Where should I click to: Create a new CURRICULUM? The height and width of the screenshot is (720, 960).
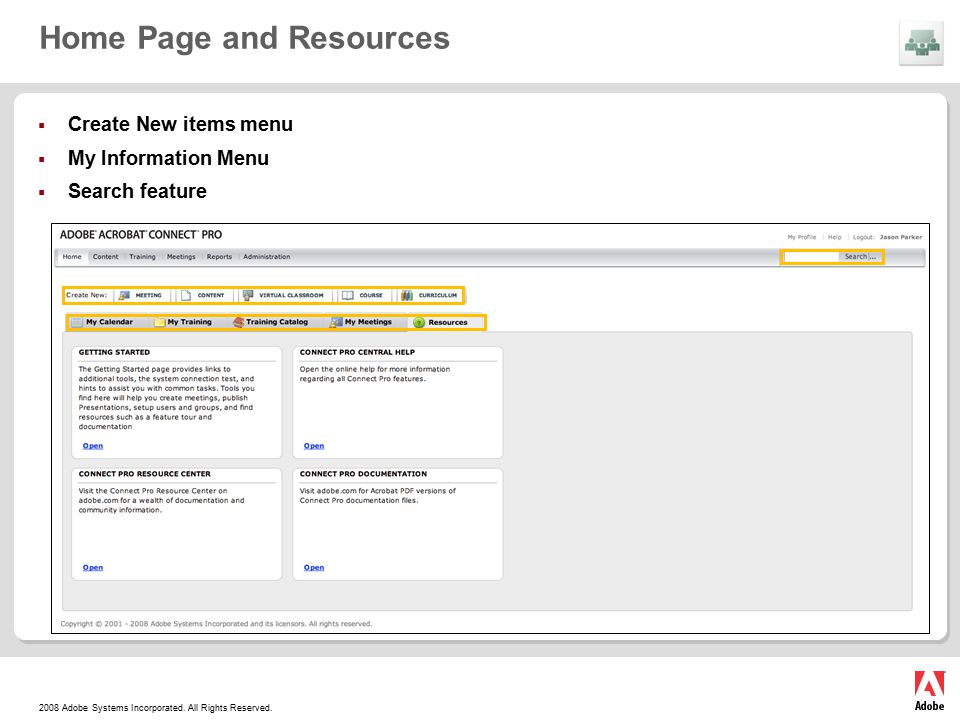pyautogui.click(x=429, y=295)
